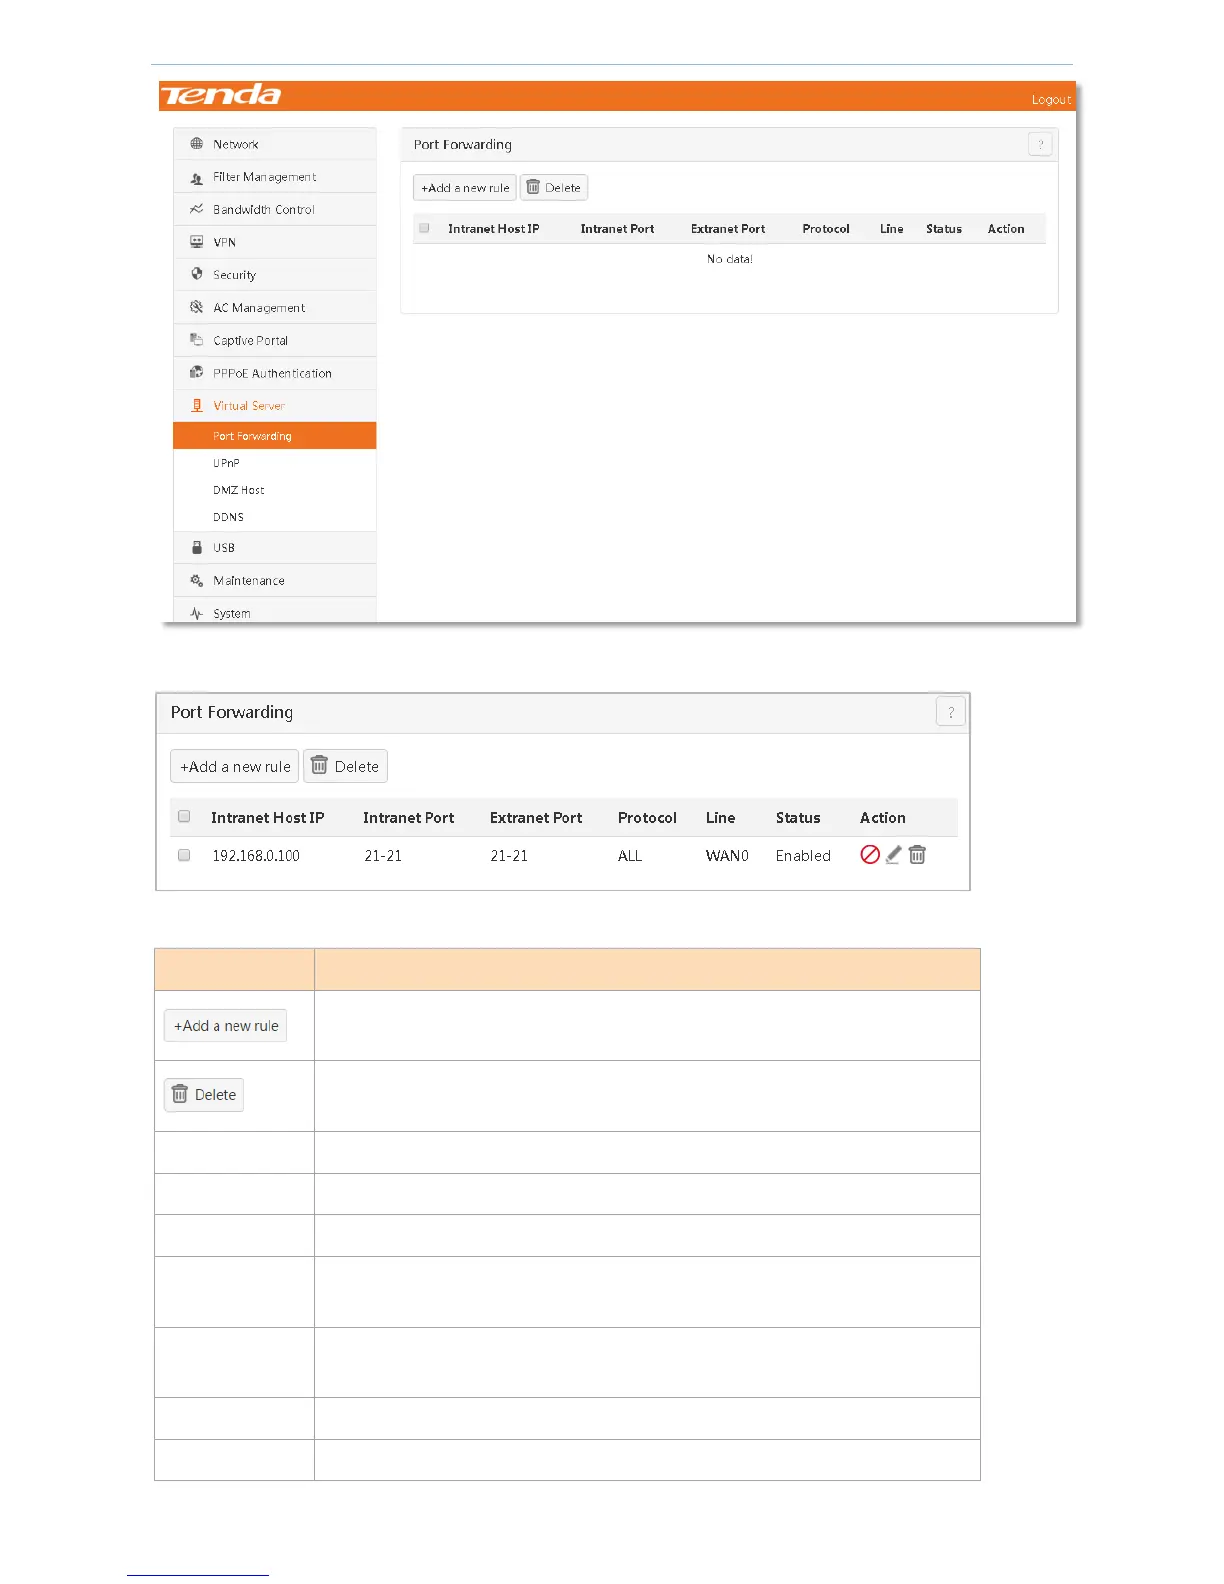Click +Add a new rule in Tenda window
1224x1584 pixels.
(465, 188)
